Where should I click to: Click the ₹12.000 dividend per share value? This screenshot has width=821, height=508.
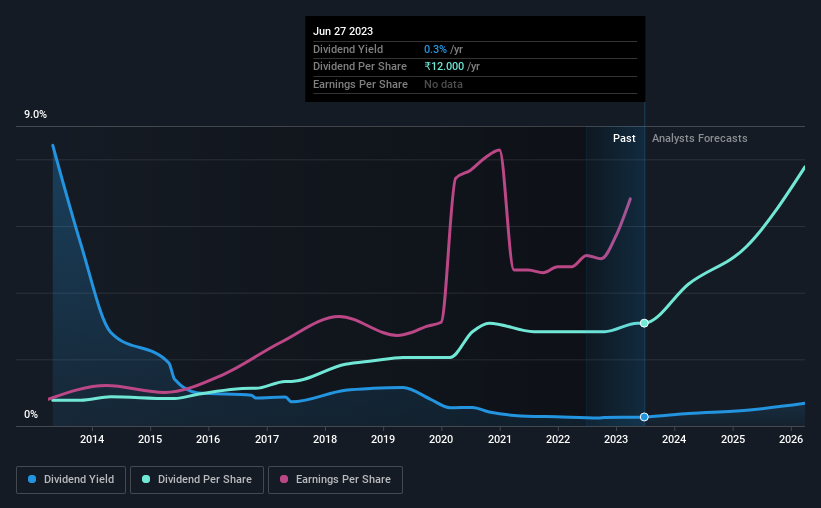444,67
